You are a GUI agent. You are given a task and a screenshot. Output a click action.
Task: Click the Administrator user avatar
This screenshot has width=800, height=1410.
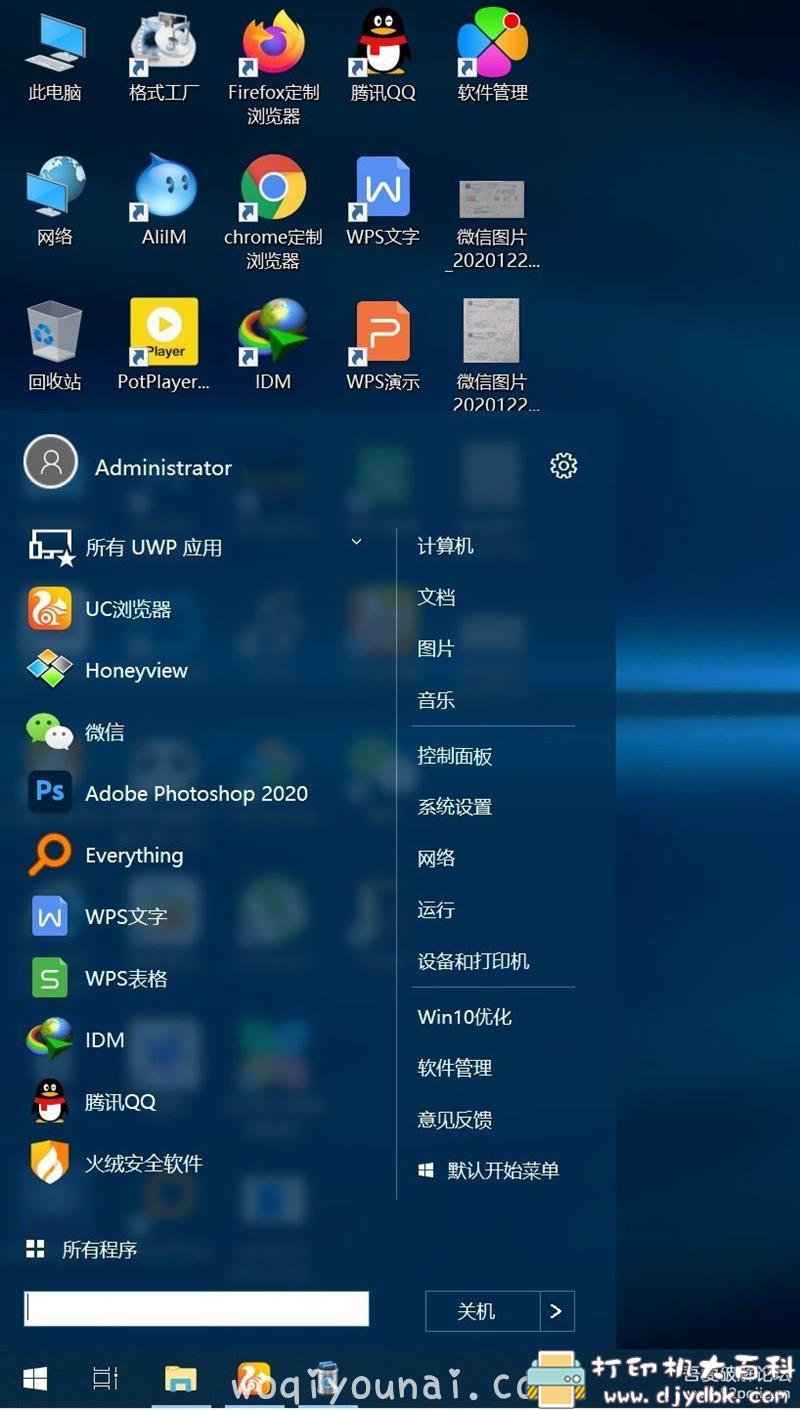51,462
